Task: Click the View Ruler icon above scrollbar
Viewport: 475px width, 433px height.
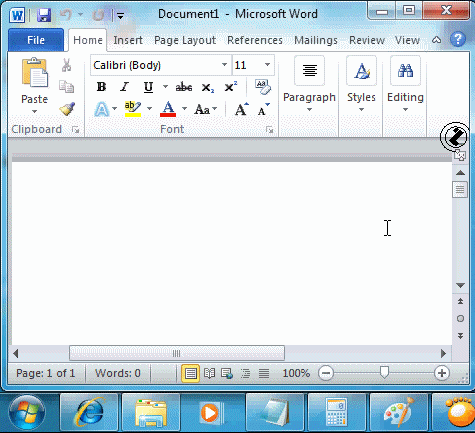Action: (x=460, y=156)
